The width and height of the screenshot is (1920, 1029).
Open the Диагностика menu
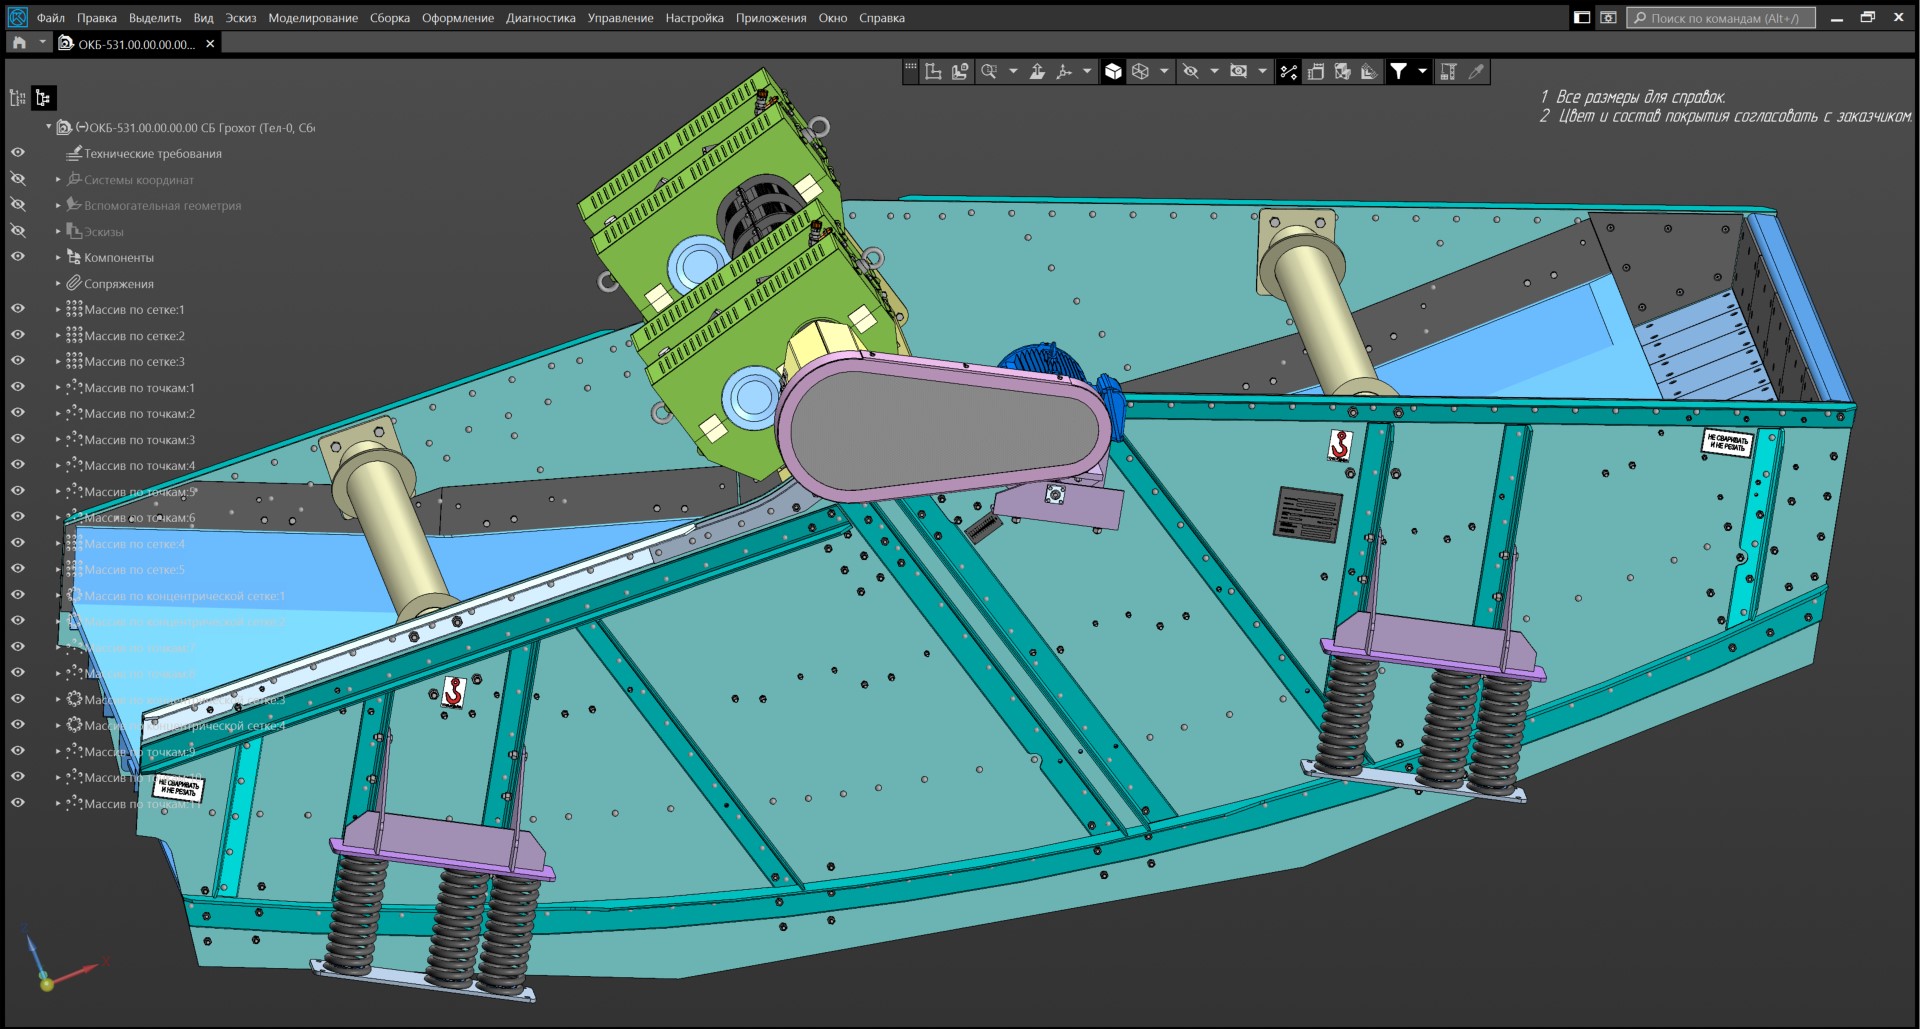pos(540,18)
